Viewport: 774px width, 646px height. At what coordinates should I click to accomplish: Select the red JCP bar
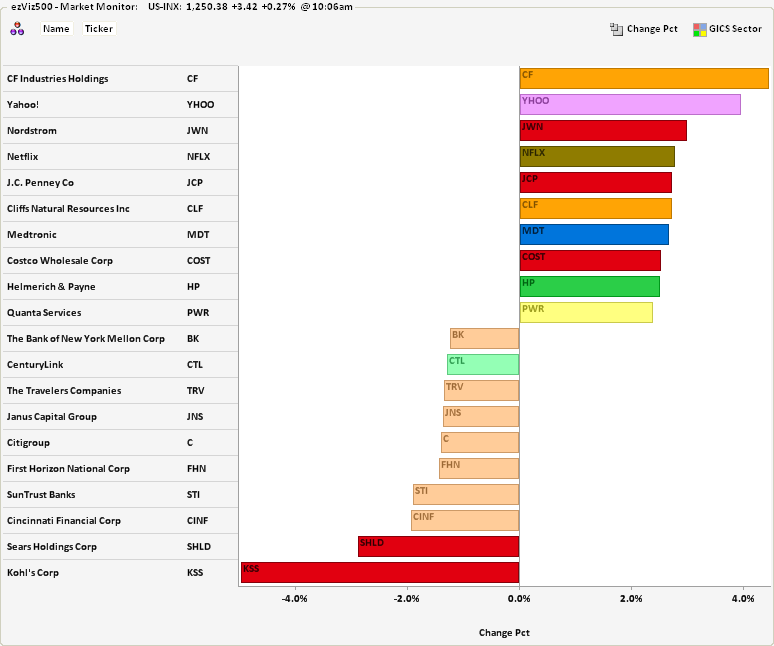click(596, 183)
